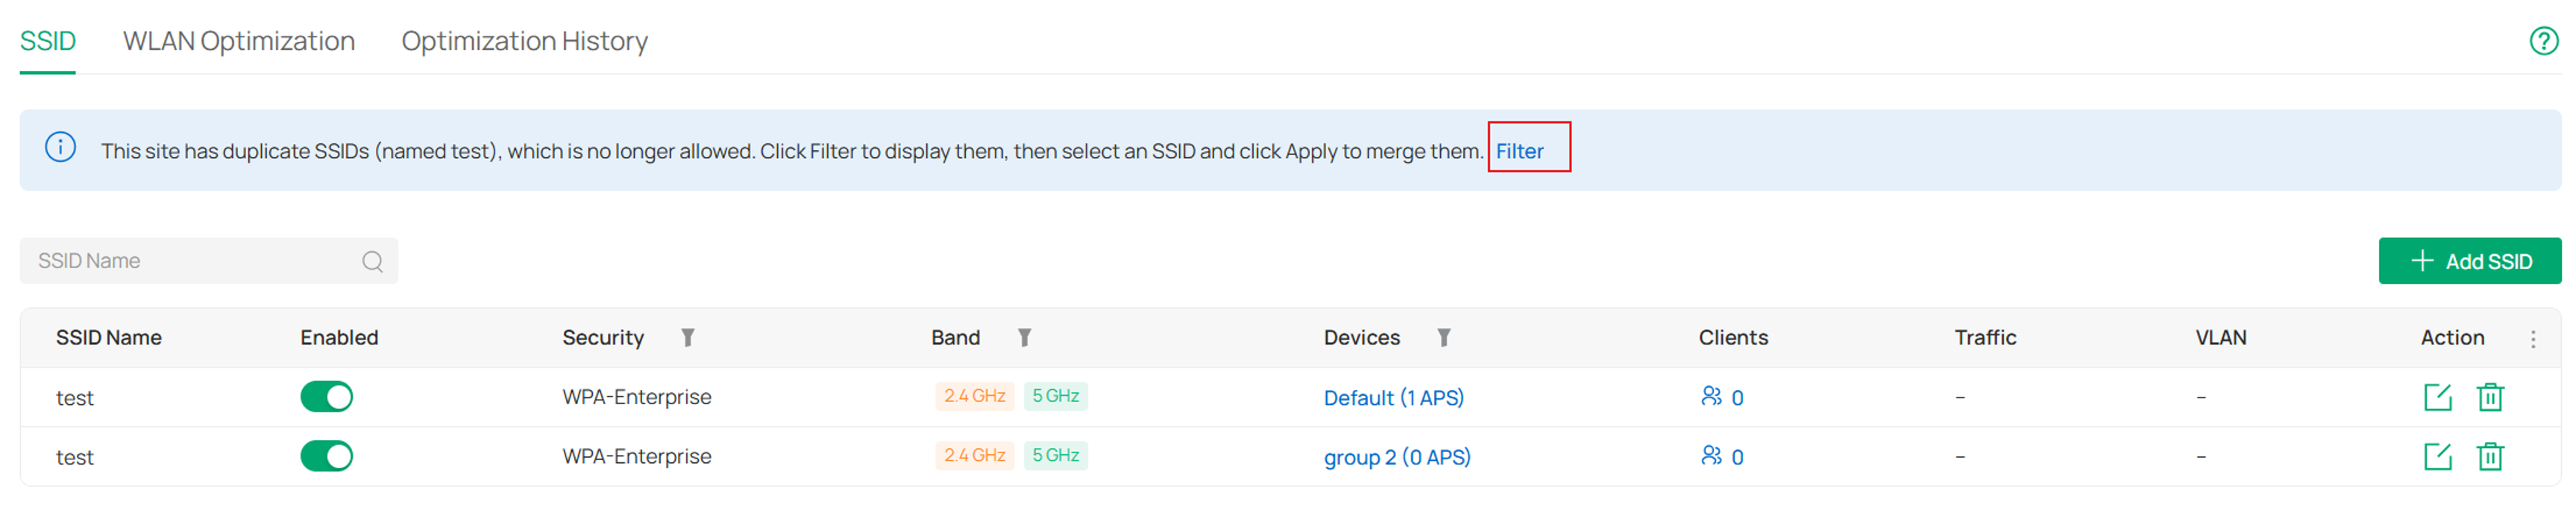The image size is (2576, 510).
Task: Click the Filter link in the banner
Action: click(1519, 151)
